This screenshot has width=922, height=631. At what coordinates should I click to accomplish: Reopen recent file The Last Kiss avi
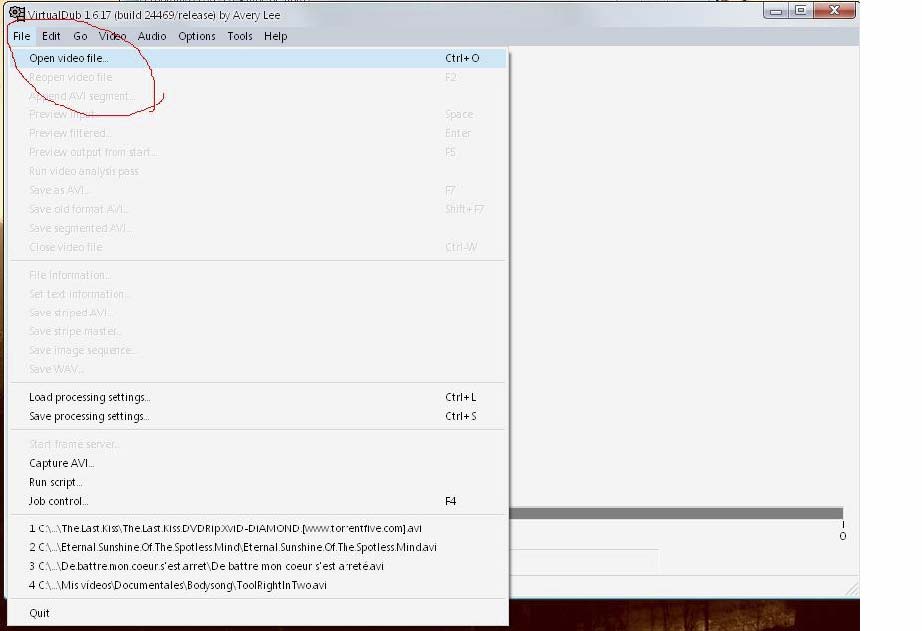225,528
